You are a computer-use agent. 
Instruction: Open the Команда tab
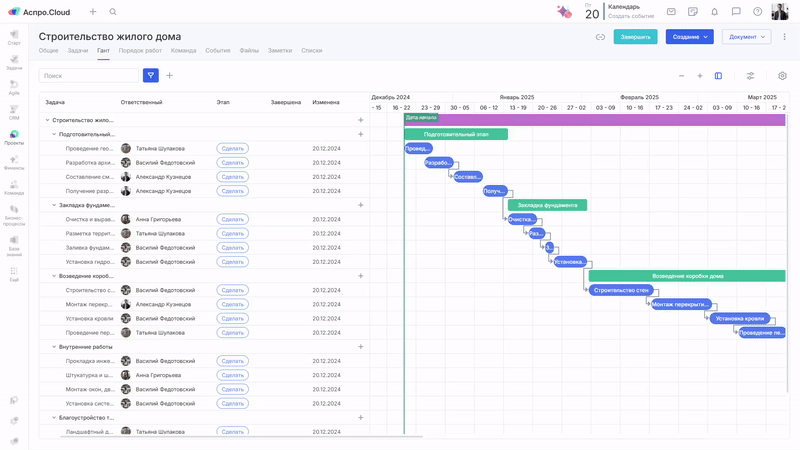tap(183, 50)
